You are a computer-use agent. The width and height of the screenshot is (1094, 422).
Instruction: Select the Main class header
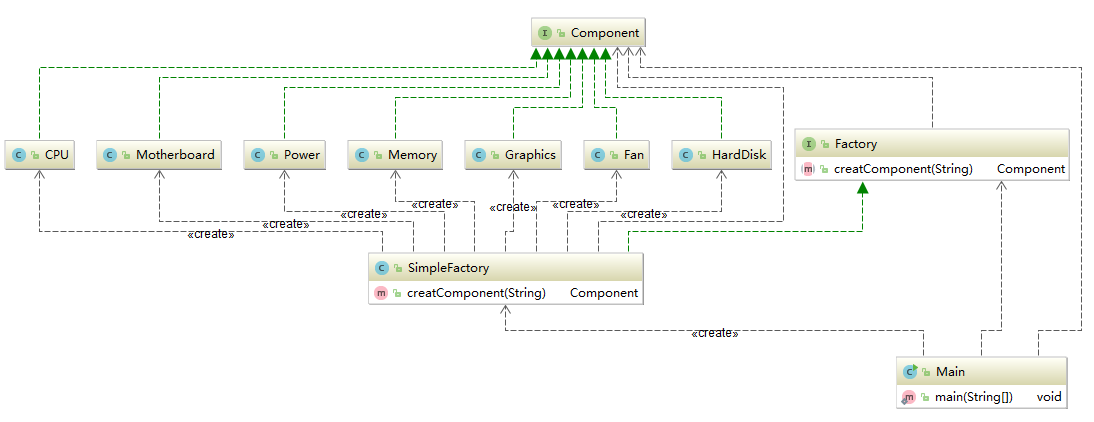pos(981,372)
